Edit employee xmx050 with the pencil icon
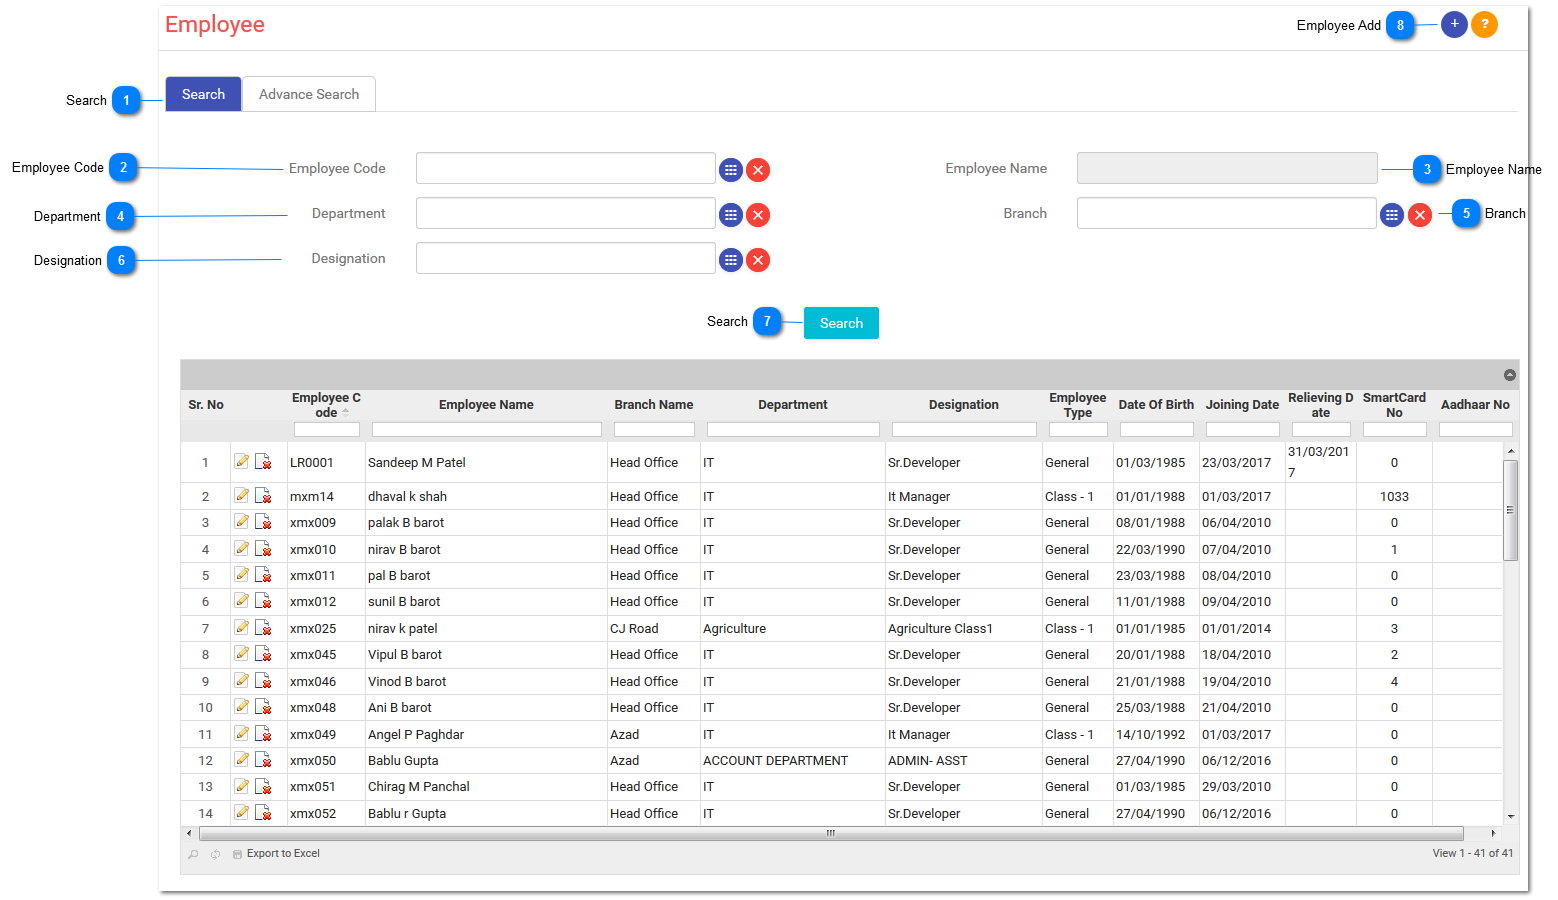Viewport: 1558px width, 900px height. [x=242, y=759]
